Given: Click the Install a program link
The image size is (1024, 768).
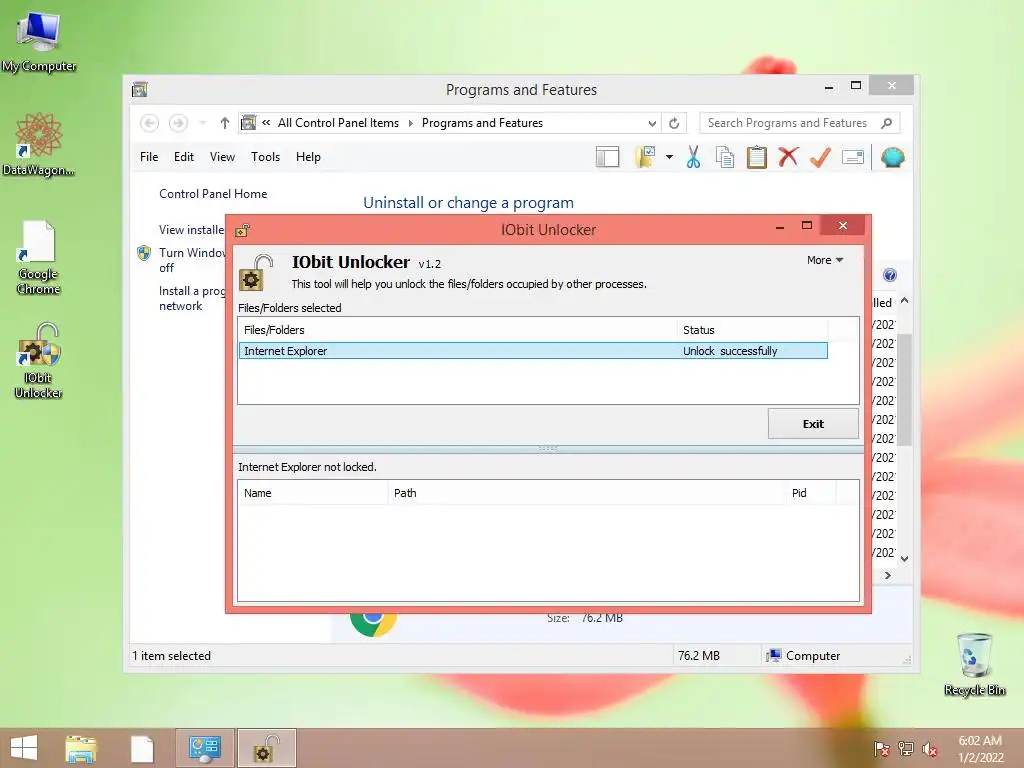Looking at the screenshot, I should pyautogui.click(x=192, y=298).
